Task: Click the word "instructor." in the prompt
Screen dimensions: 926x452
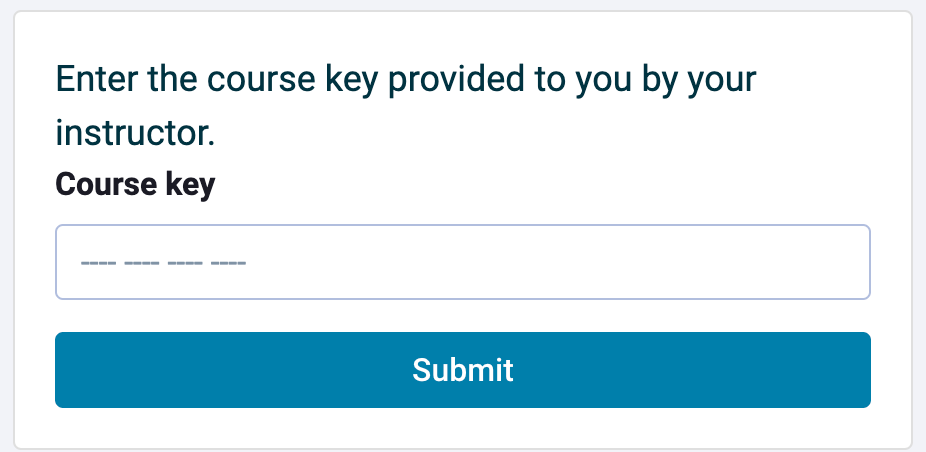Action: click(135, 134)
